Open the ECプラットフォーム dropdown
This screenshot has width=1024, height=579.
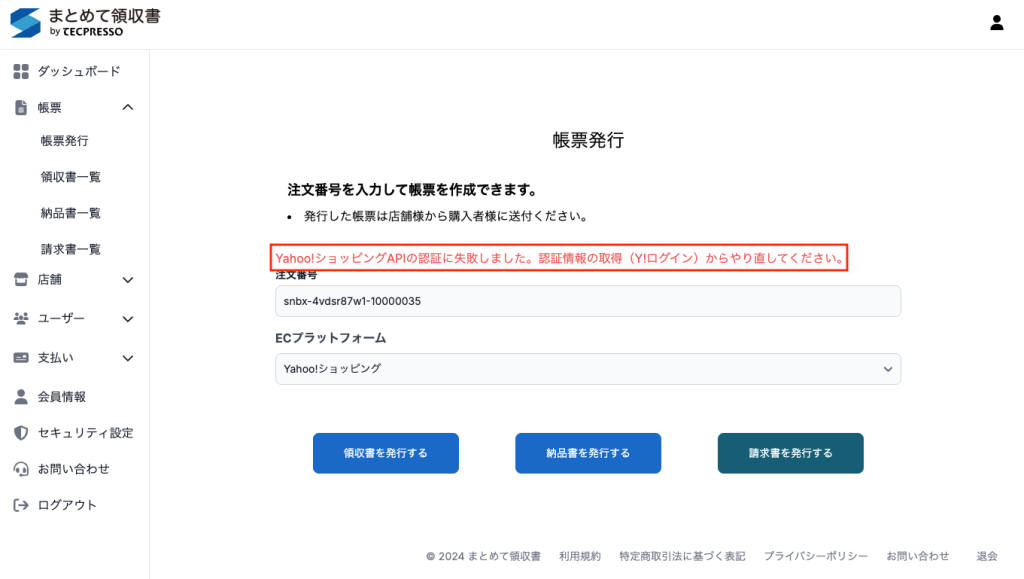tap(587, 369)
